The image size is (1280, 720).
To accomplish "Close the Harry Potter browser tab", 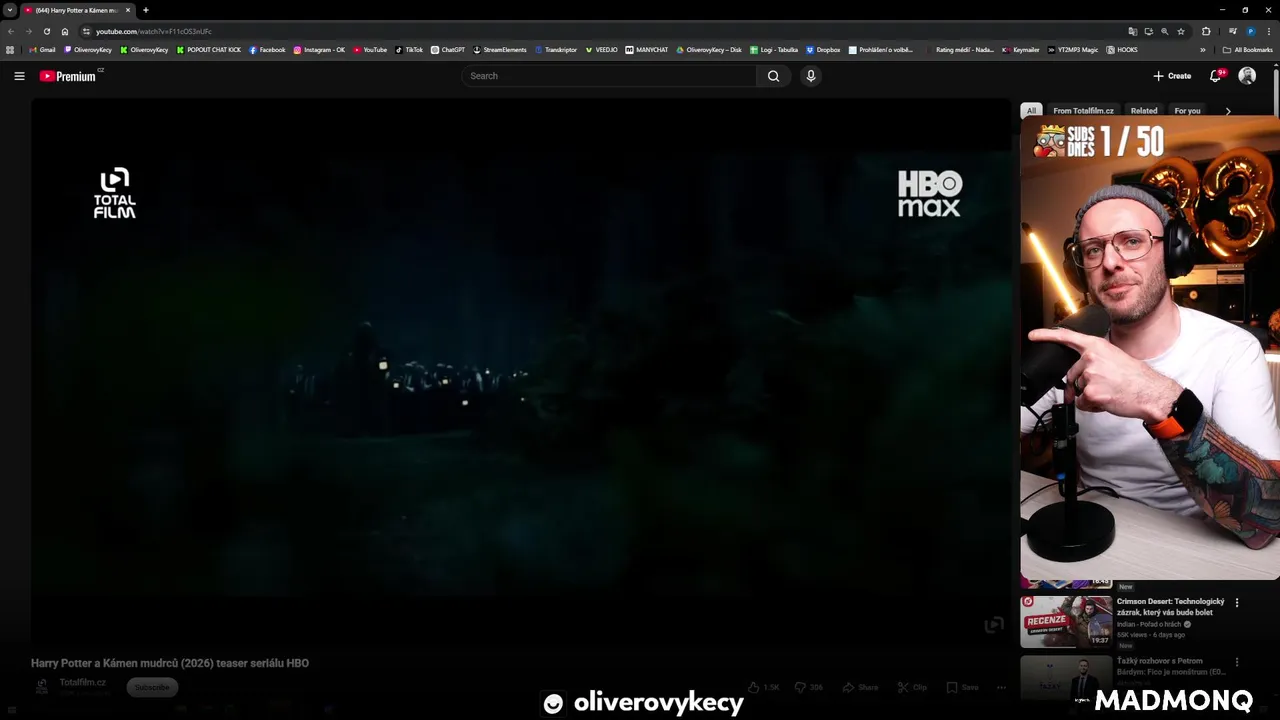I will click(128, 10).
